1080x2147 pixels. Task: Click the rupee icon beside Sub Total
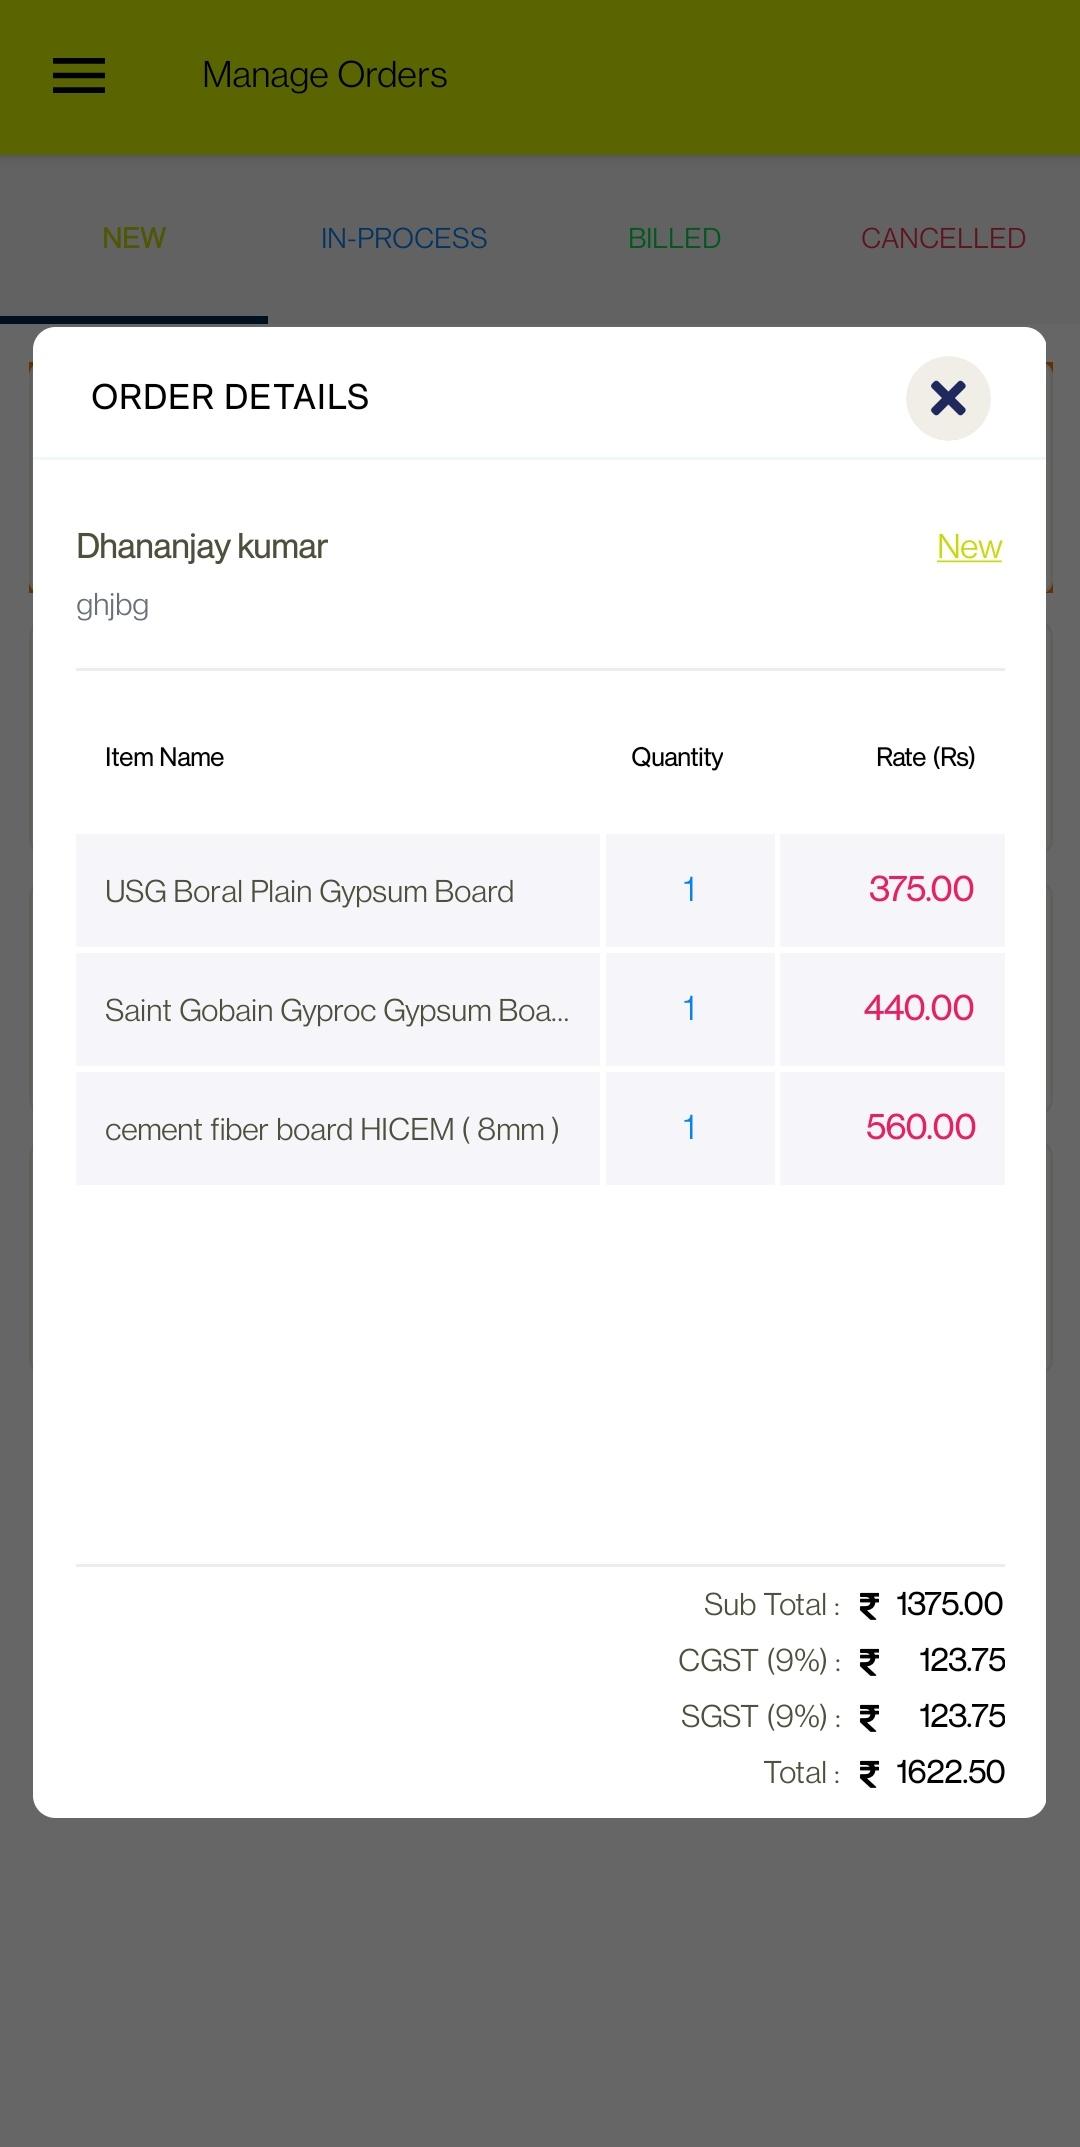pos(869,1606)
